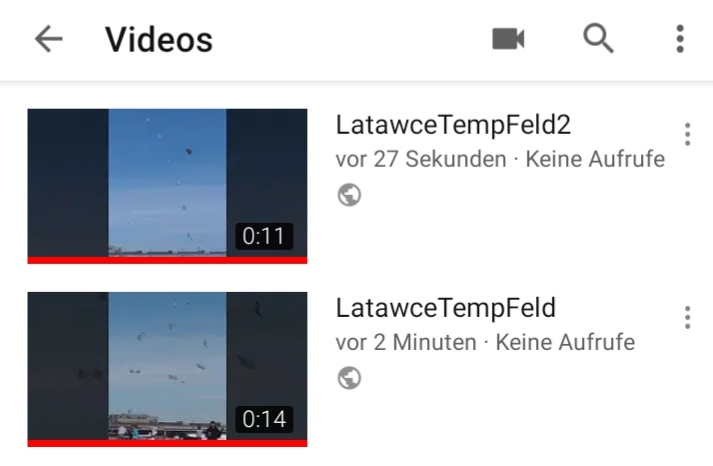Tap the 'vor 2 Minuten' info line
The image size is (713, 466).
coord(485,342)
